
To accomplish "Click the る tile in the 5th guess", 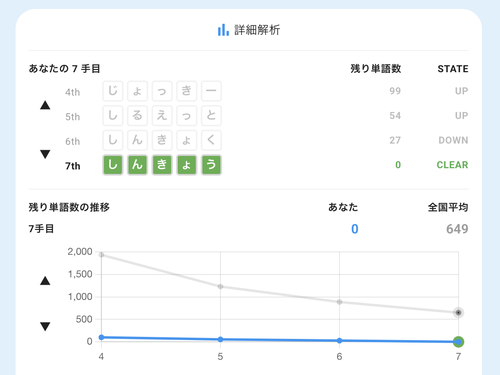I will (137, 116).
